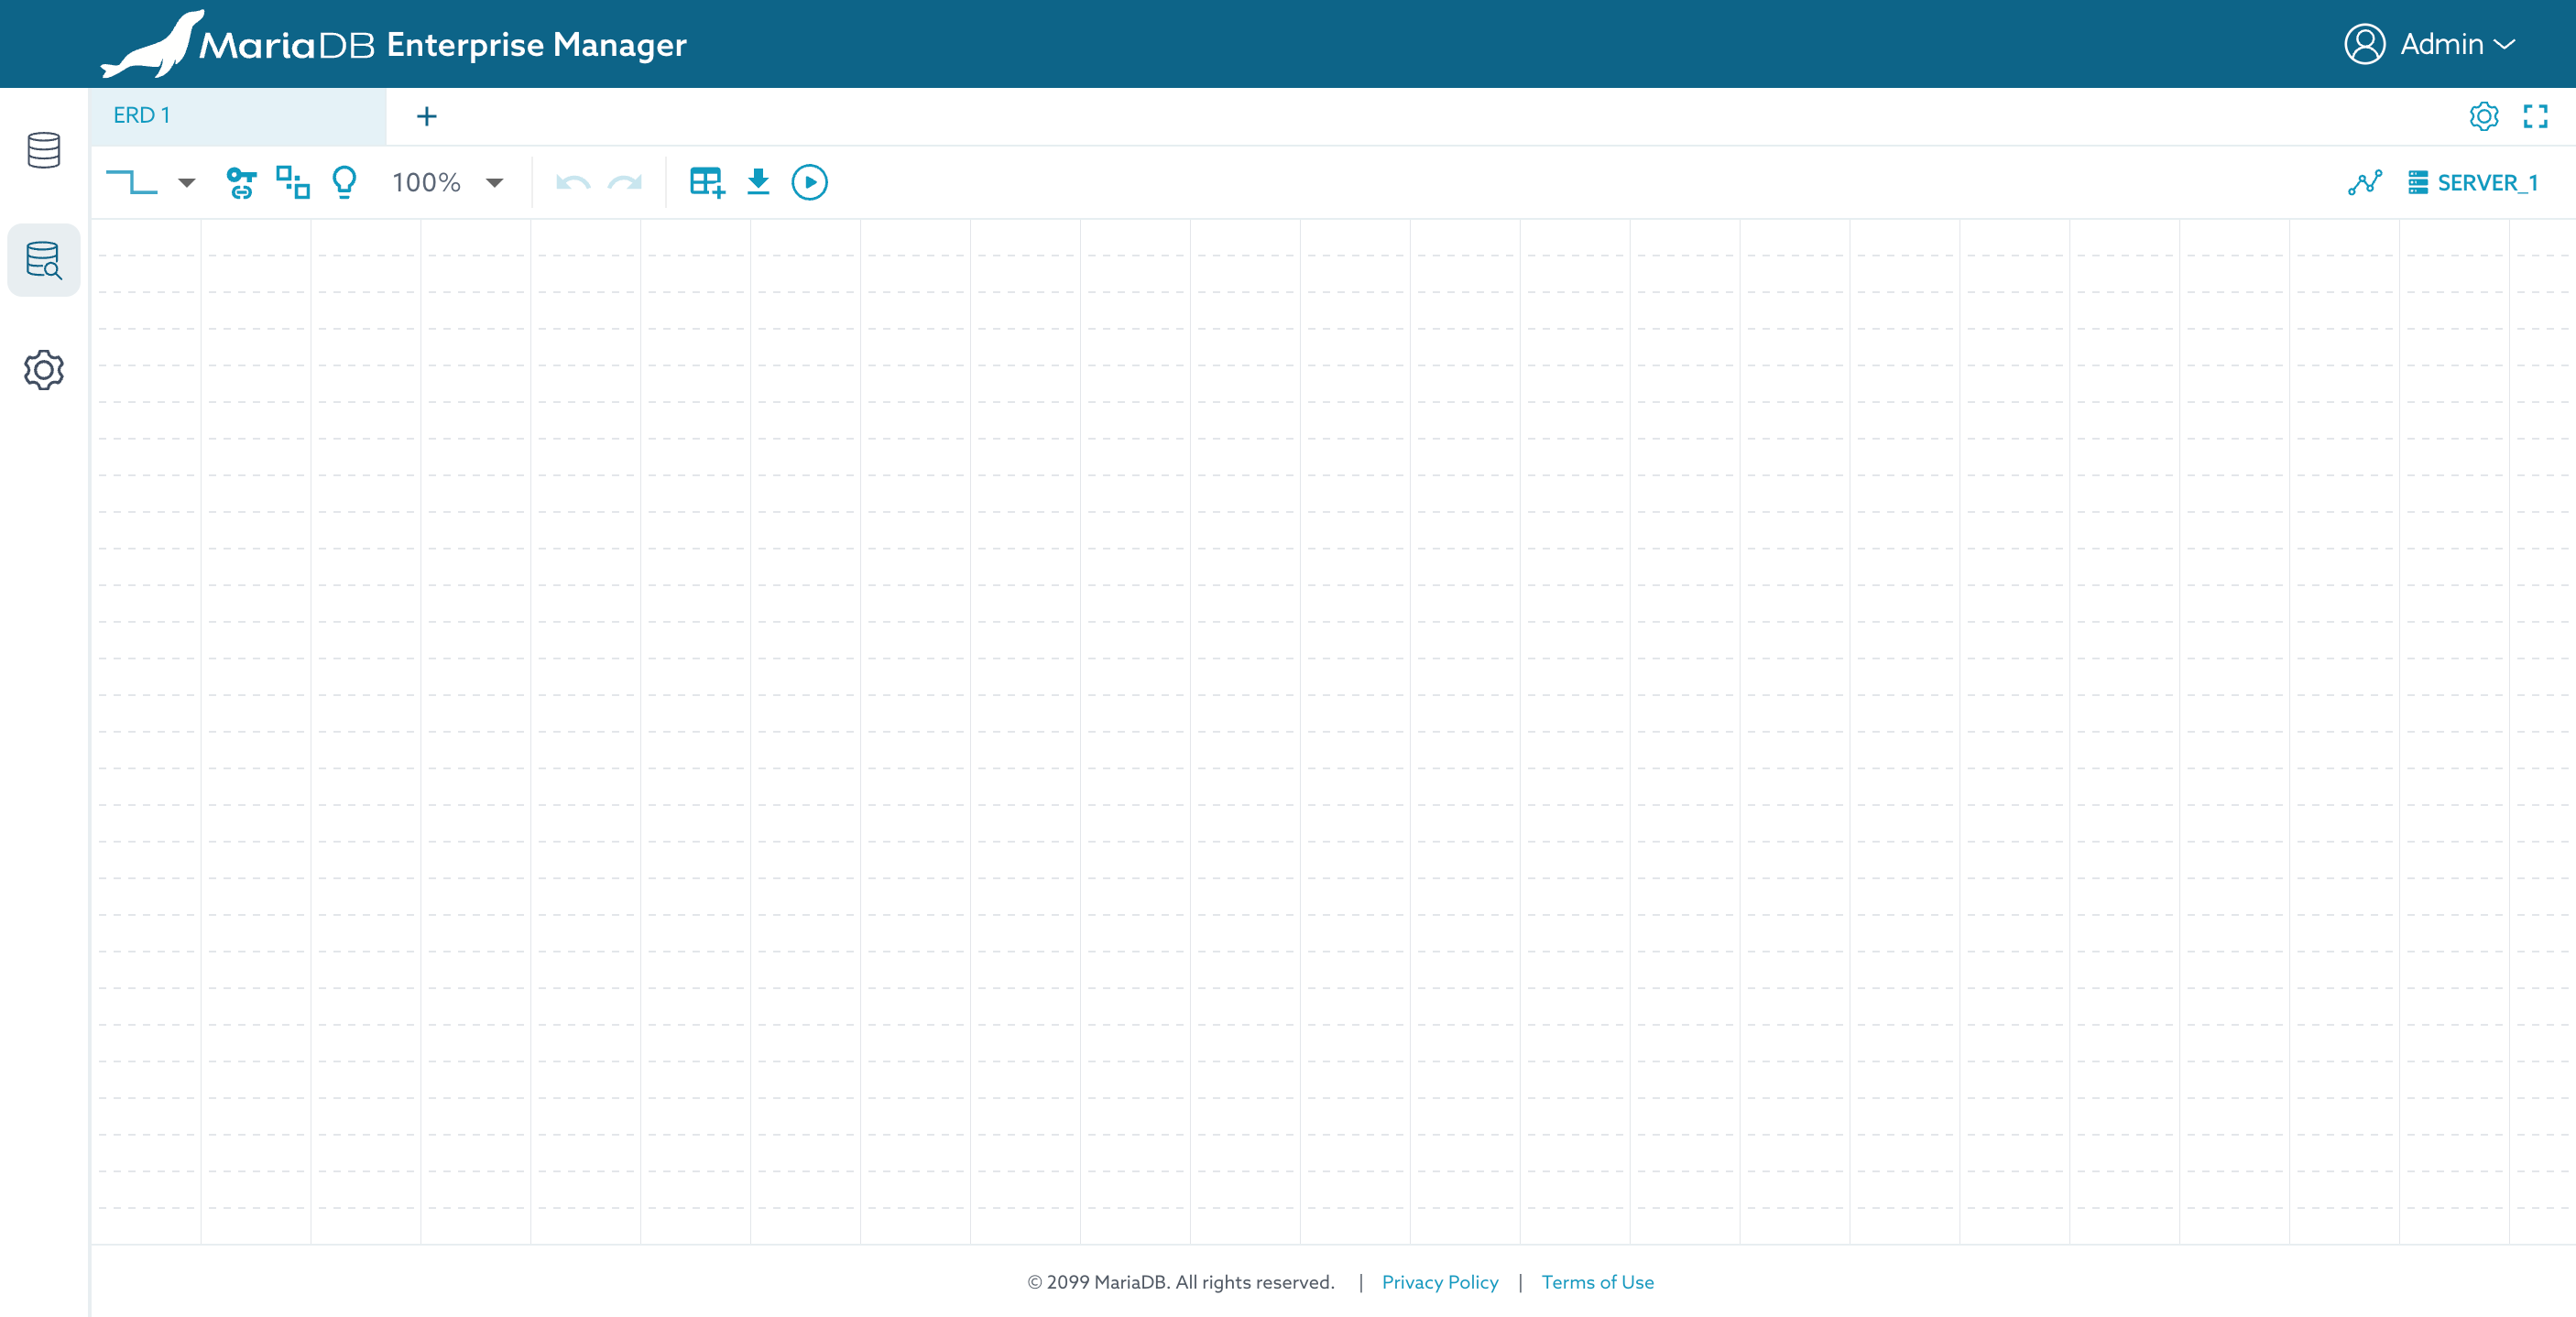Run the apply script play button
This screenshot has height=1317, width=2576.
(x=810, y=182)
